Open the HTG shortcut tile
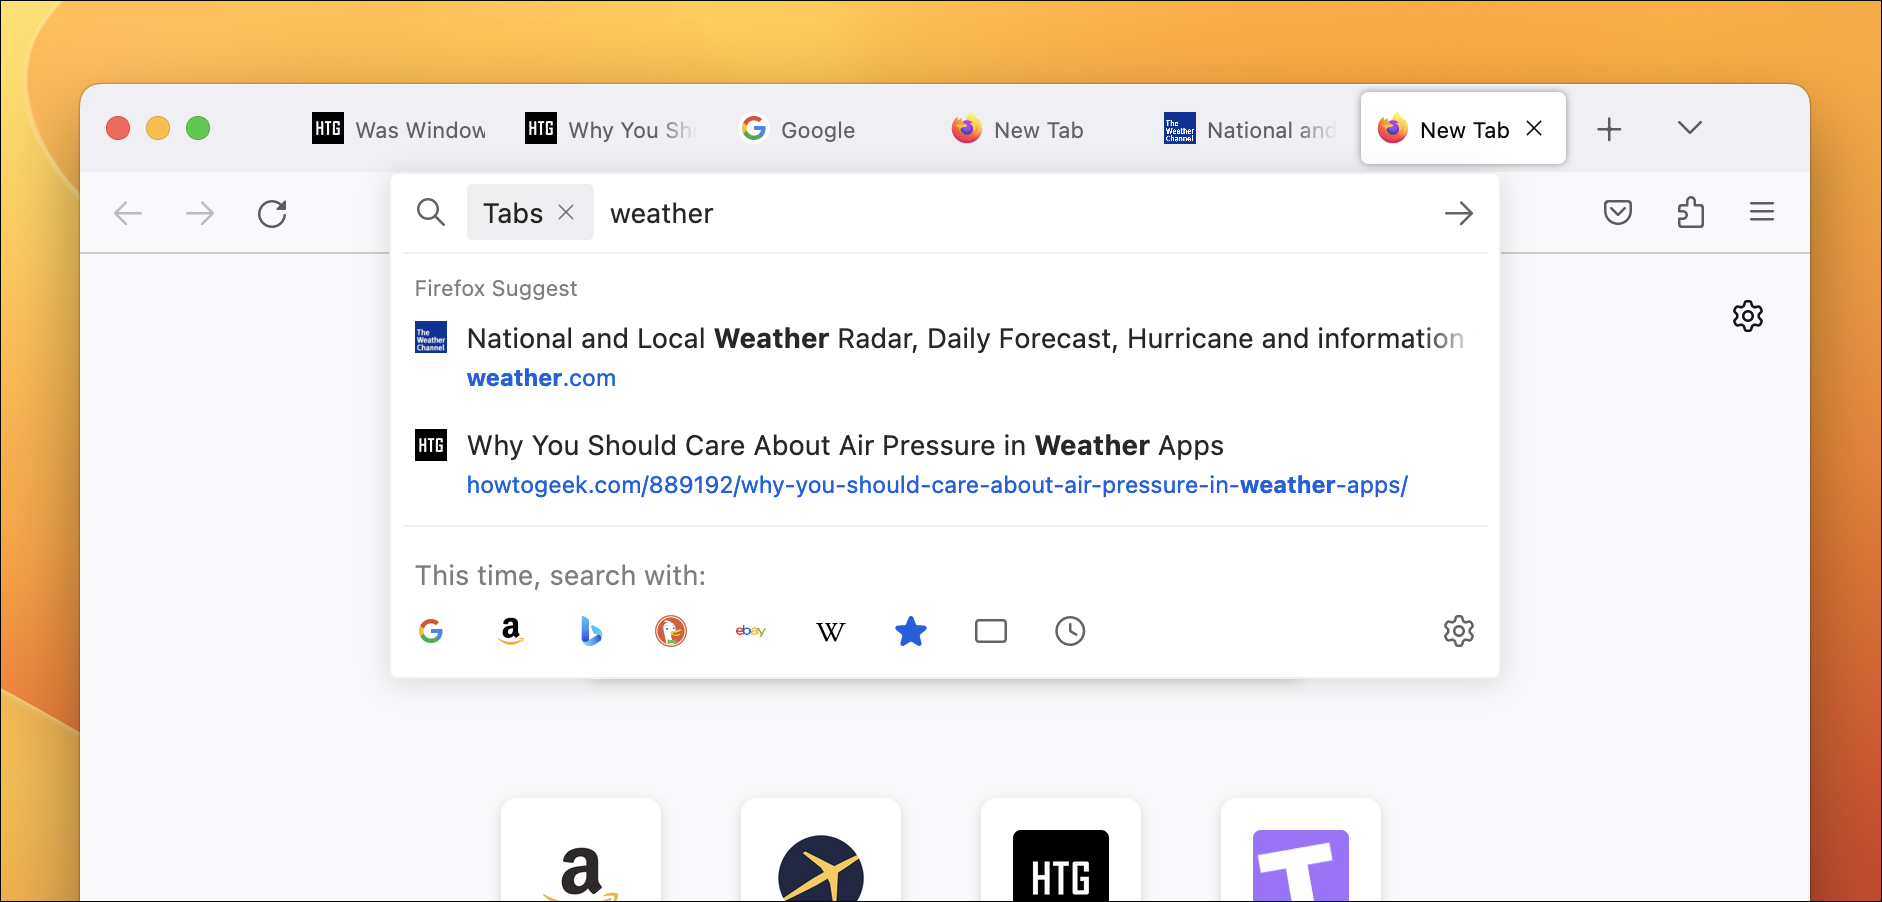1882x902 pixels. click(x=1061, y=850)
